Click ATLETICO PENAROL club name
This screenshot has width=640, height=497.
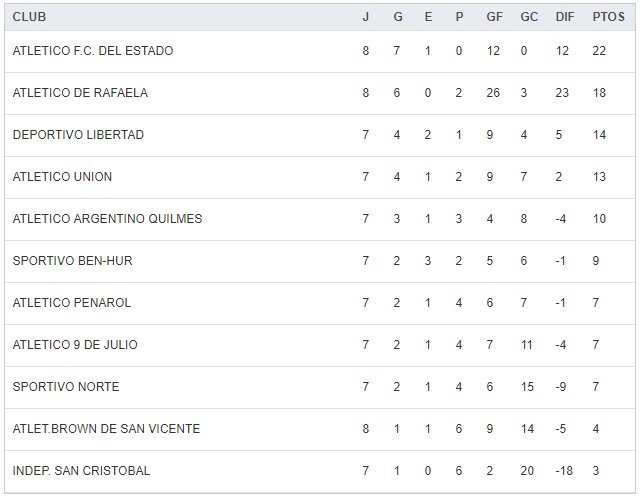(x=72, y=303)
